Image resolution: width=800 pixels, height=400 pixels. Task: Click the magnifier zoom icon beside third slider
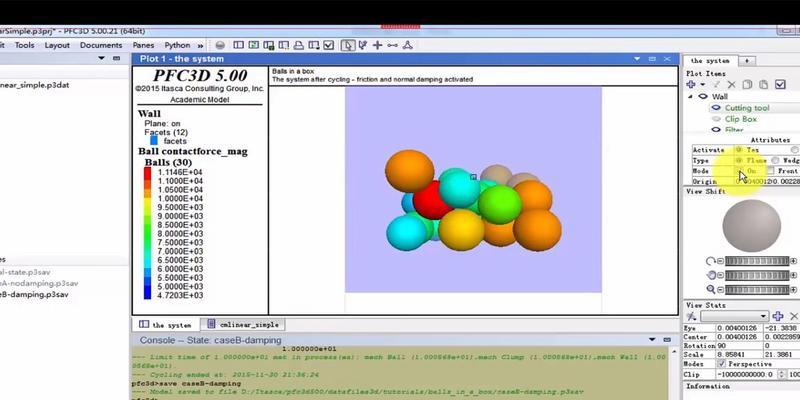tap(710, 290)
